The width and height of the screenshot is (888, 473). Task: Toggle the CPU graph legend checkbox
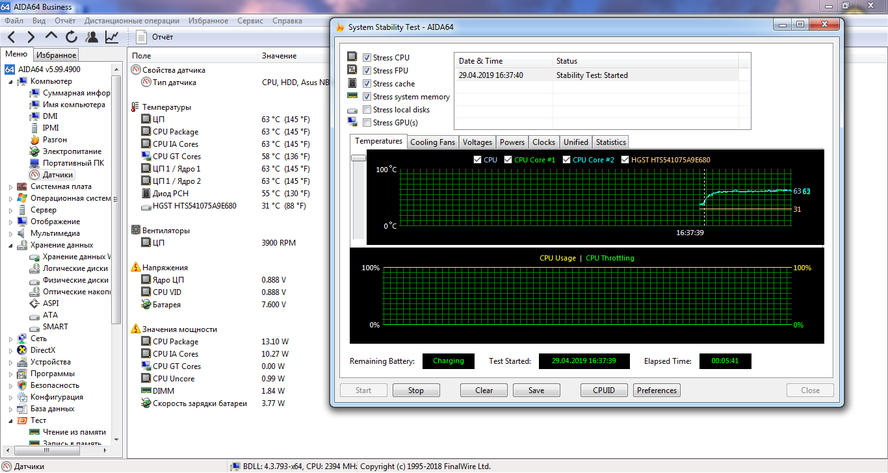477,160
